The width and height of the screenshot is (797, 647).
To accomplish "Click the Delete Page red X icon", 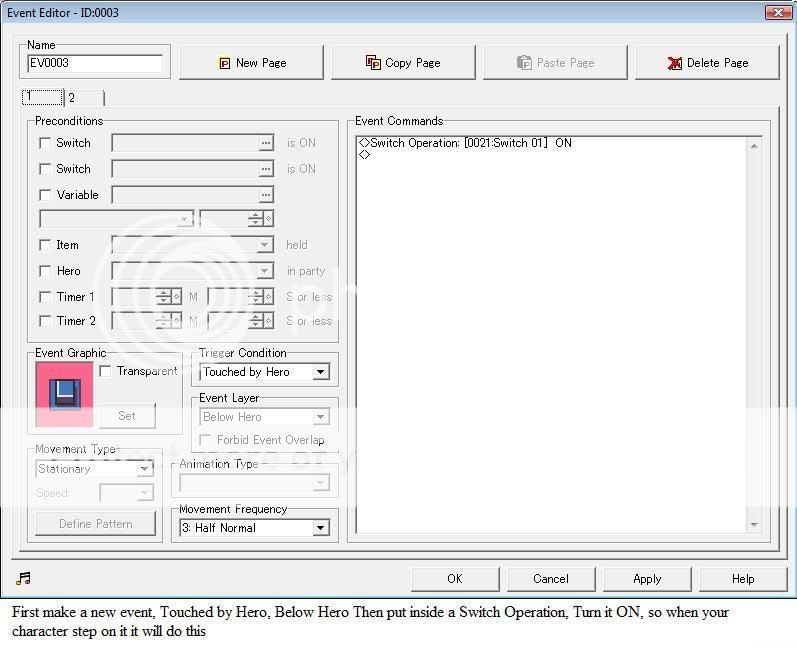I will pos(675,63).
